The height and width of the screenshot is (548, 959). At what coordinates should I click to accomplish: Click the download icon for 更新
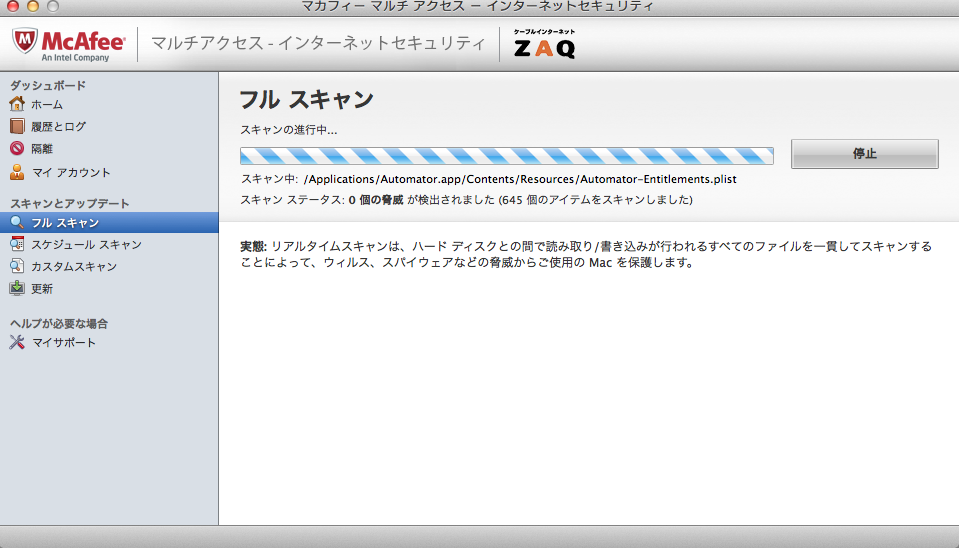tap(17, 288)
